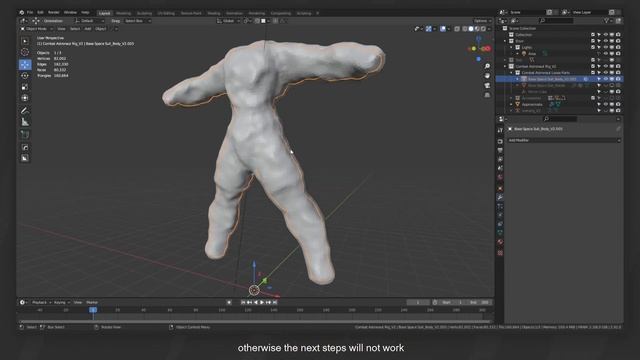Open the viewport Add menu
This screenshot has width=640, height=360.
pyautogui.click(x=88, y=29)
